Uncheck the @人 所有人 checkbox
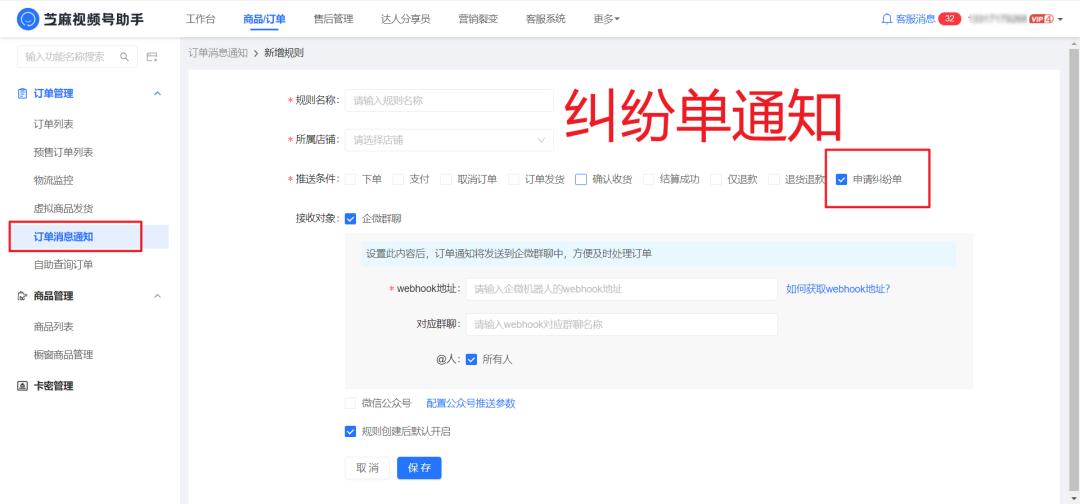 pyautogui.click(x=472, y=359)
